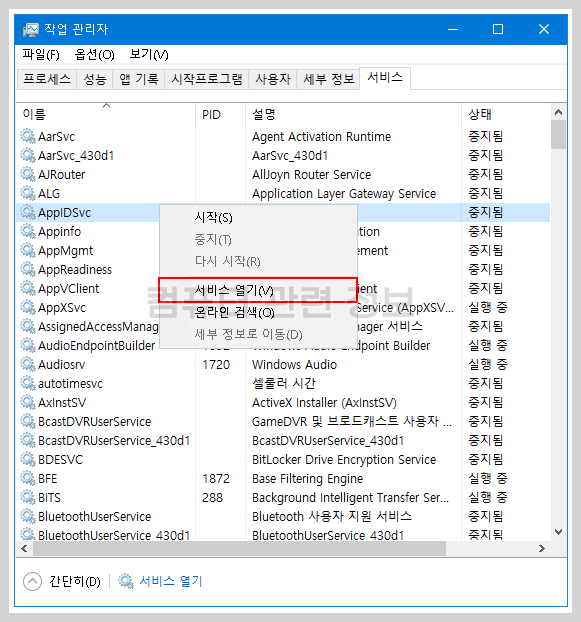The width and height of the screenshot is (581, 622).
Task: Switch to the 시작프로그램 tab
Action: tap(207, 79)
